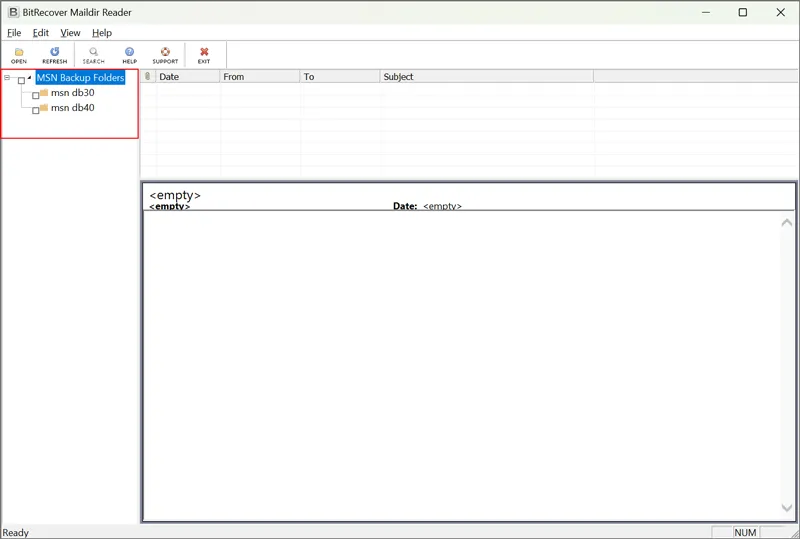Sort messages by Date column header
The image size is (800, 539).
click(x=187, y=77)
